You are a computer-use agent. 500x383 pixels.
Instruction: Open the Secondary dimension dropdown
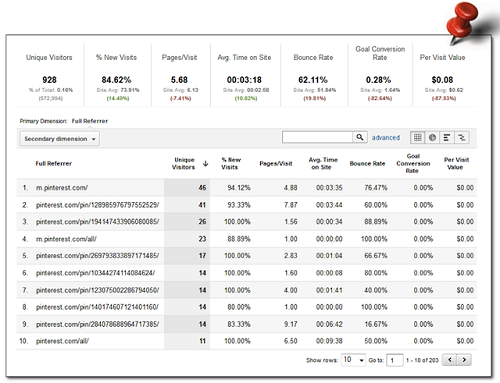pyautogui.click(x=60, y=139)
